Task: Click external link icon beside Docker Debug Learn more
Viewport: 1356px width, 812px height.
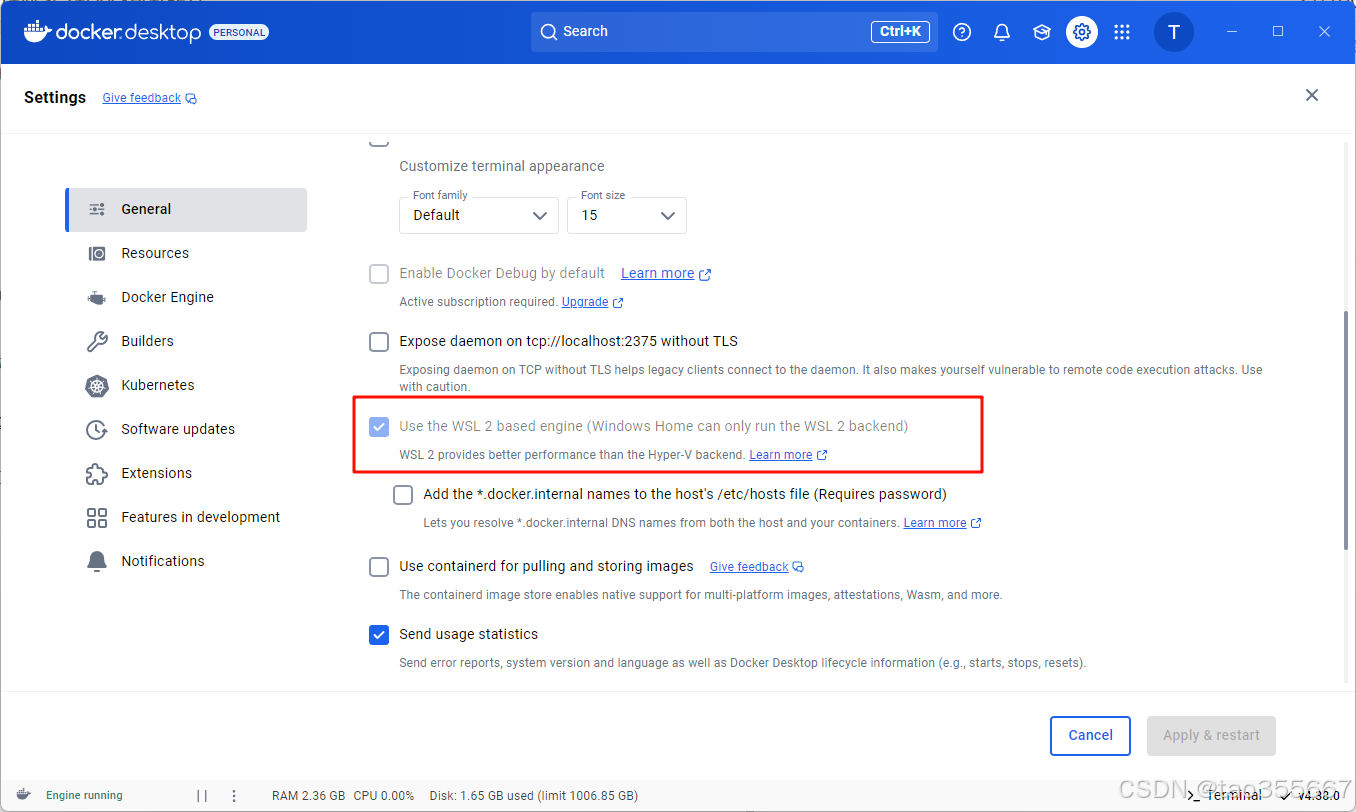Action: coord(705,274)
